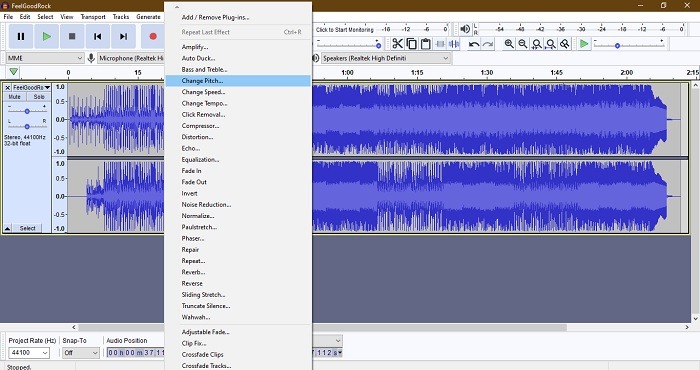Image resolution: width=700 pixels, height=370 pixels.
Task: Click the Audio Position time field
Action: (136, 353)
